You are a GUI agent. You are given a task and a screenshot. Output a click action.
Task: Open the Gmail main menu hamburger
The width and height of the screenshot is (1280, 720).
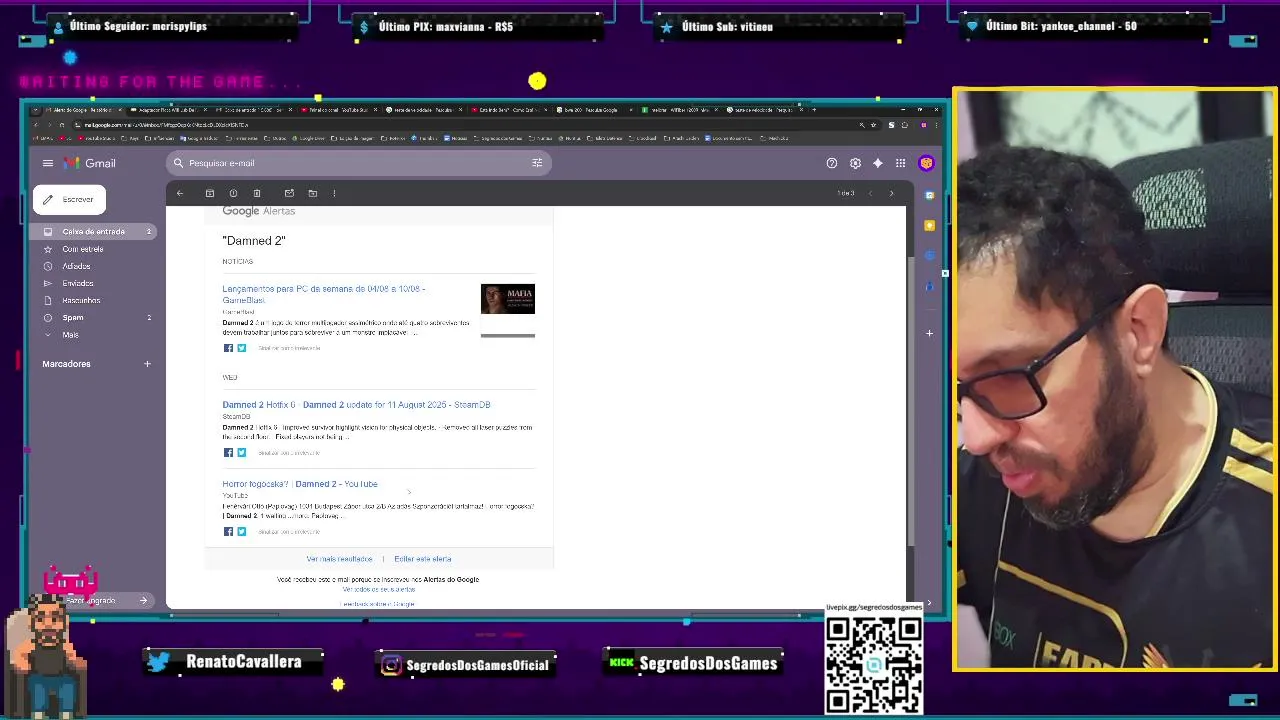[x=47, y=163]
